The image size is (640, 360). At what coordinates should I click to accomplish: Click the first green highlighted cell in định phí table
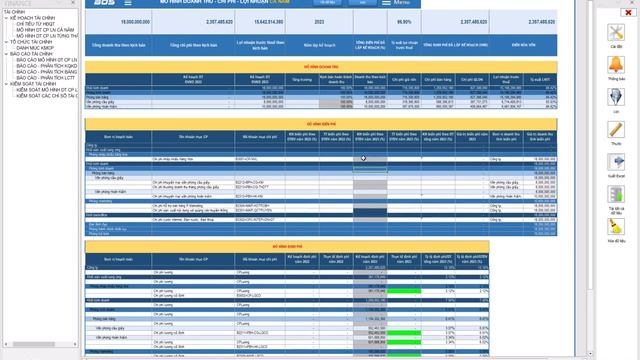[x=404, y=291]
